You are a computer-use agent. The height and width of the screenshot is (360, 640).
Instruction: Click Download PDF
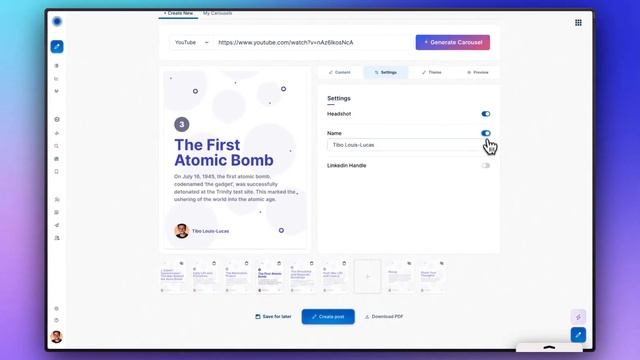[x=384, y=317]
